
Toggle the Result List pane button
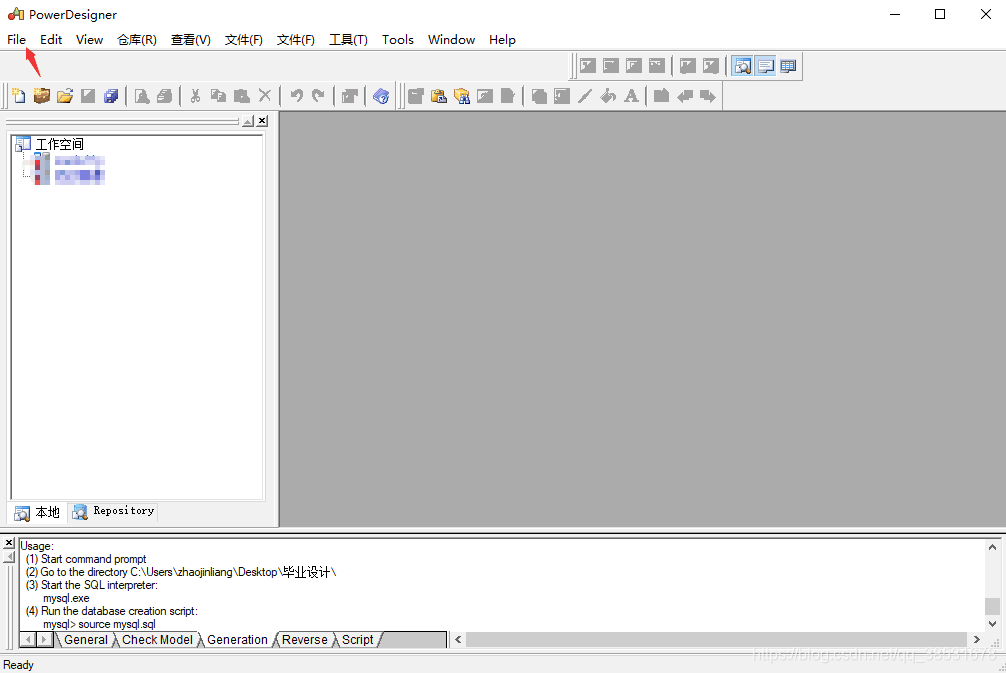click(x=789, y=65)
